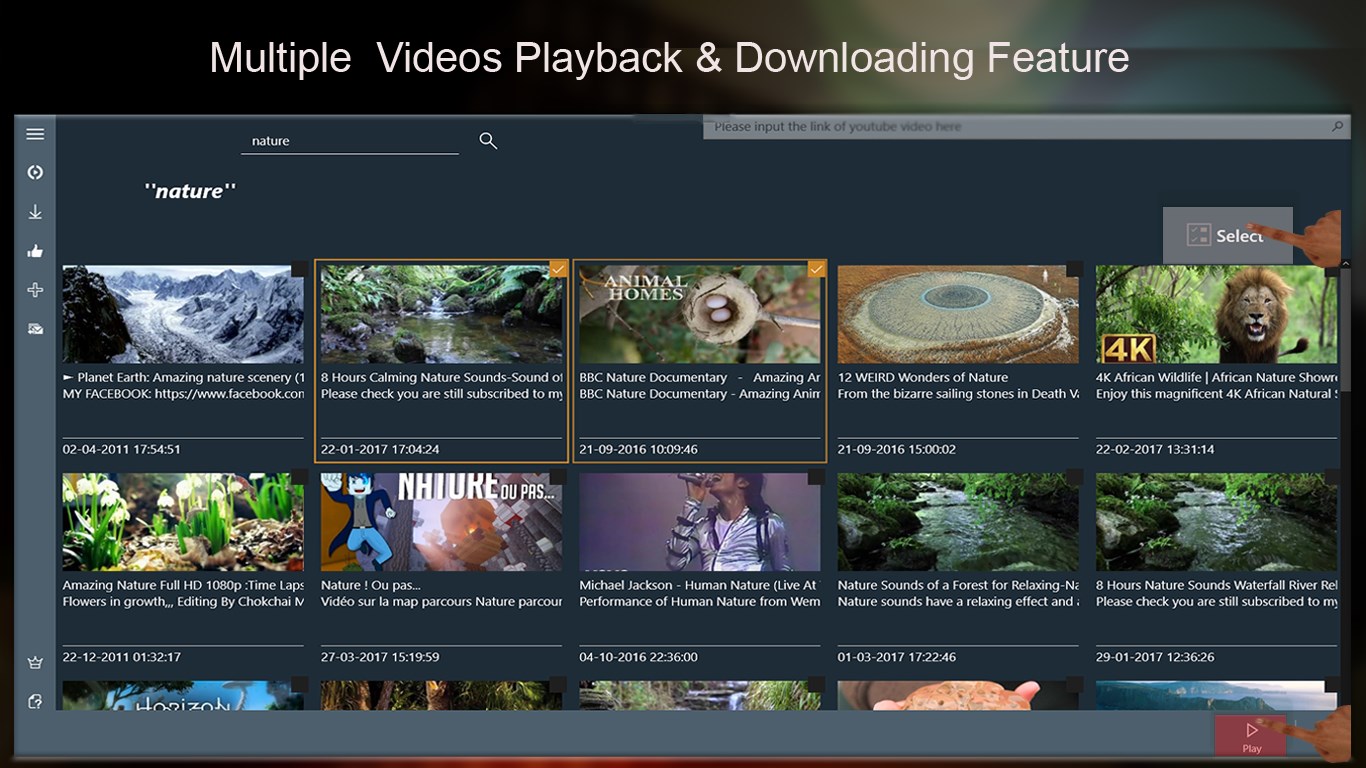Open the 8 Hours Nature Sounds Waterfall River thumbnail
This screenshot has width=1366, height=768.
point(1216,522)
